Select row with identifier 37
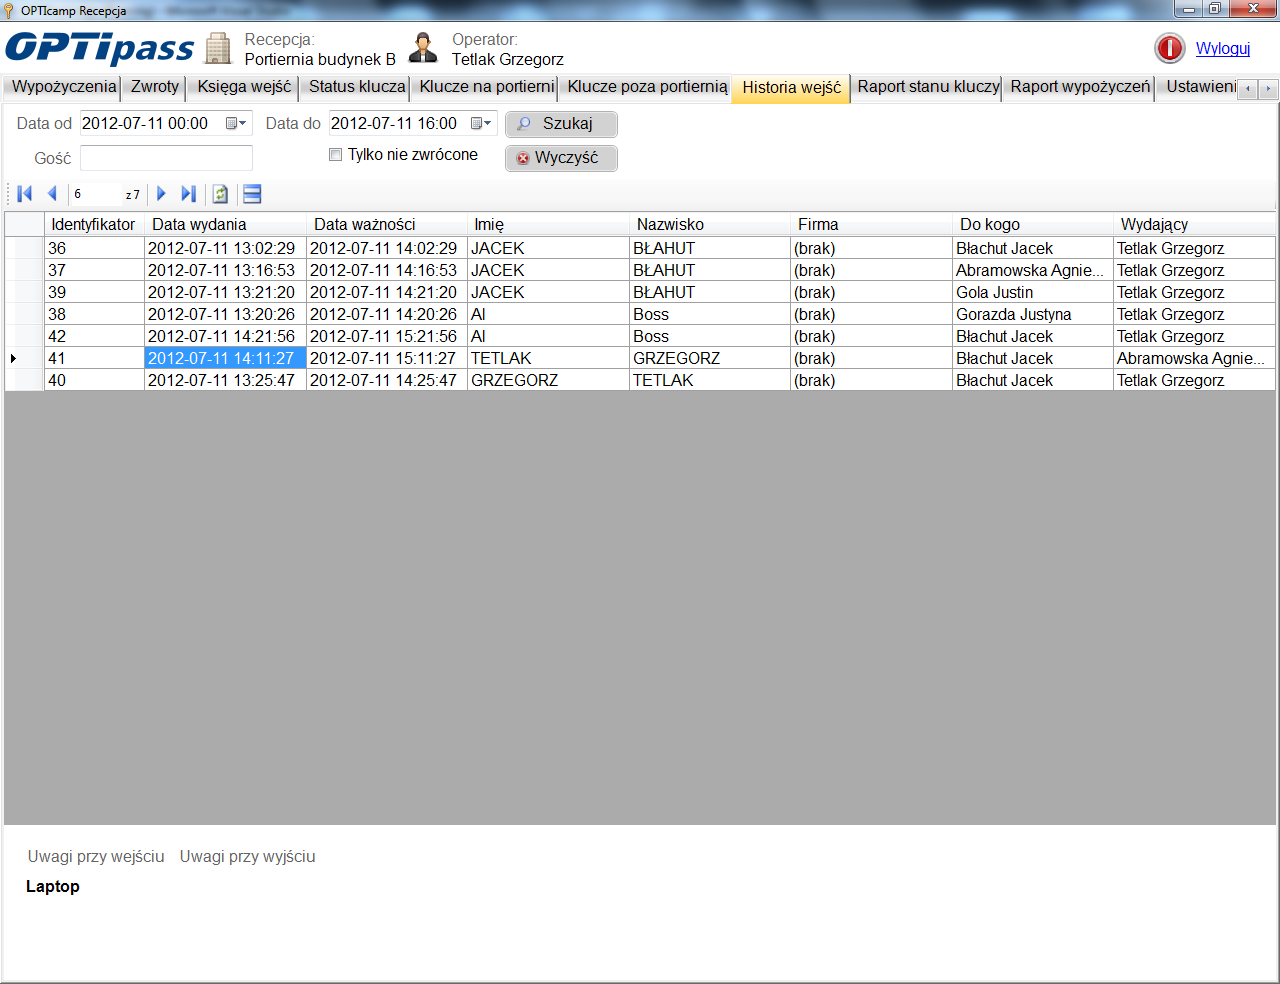This screenshot has width=1280, height=984. (x=640, y=270)
